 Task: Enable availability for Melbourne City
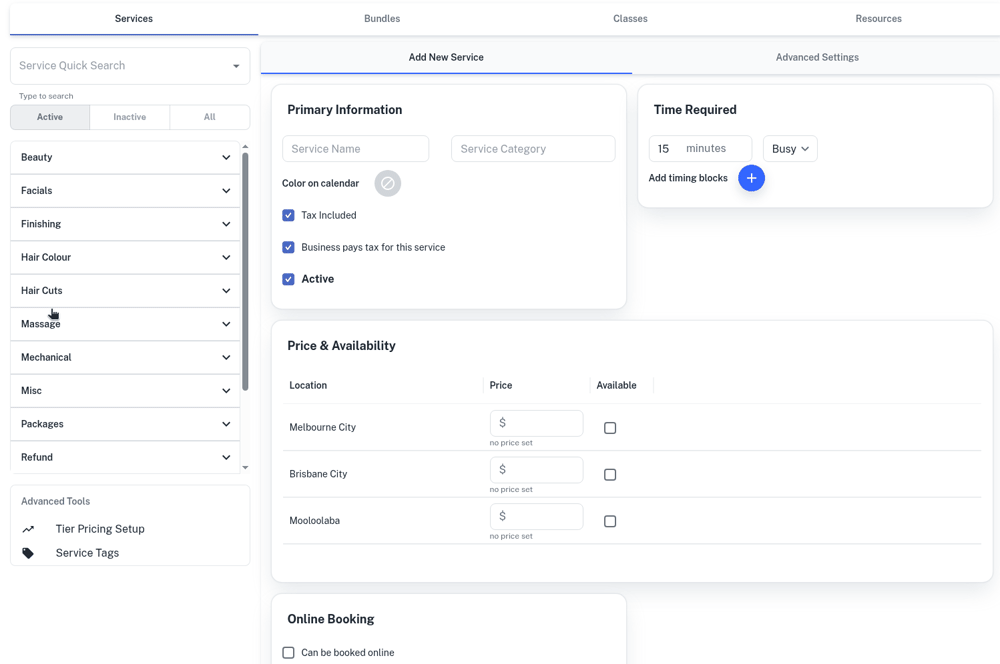610,428
